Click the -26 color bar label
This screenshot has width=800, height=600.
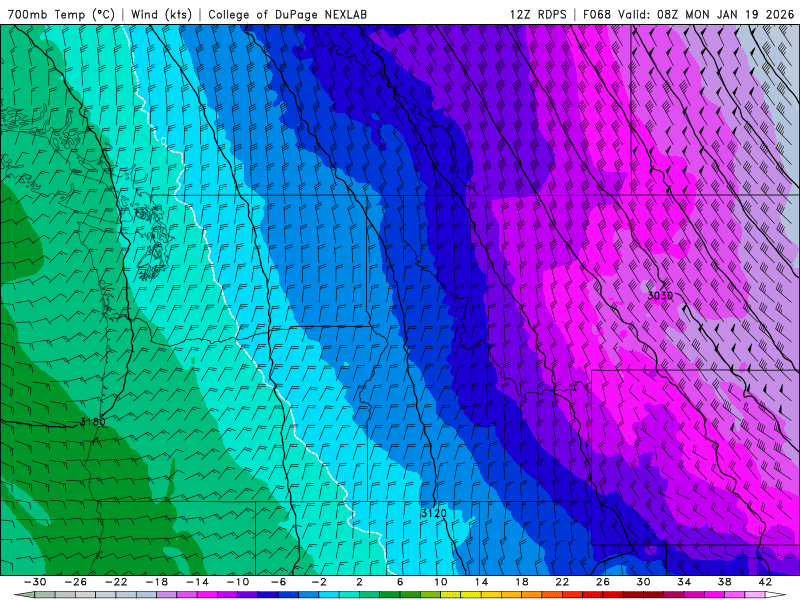[x=76, y=582]
